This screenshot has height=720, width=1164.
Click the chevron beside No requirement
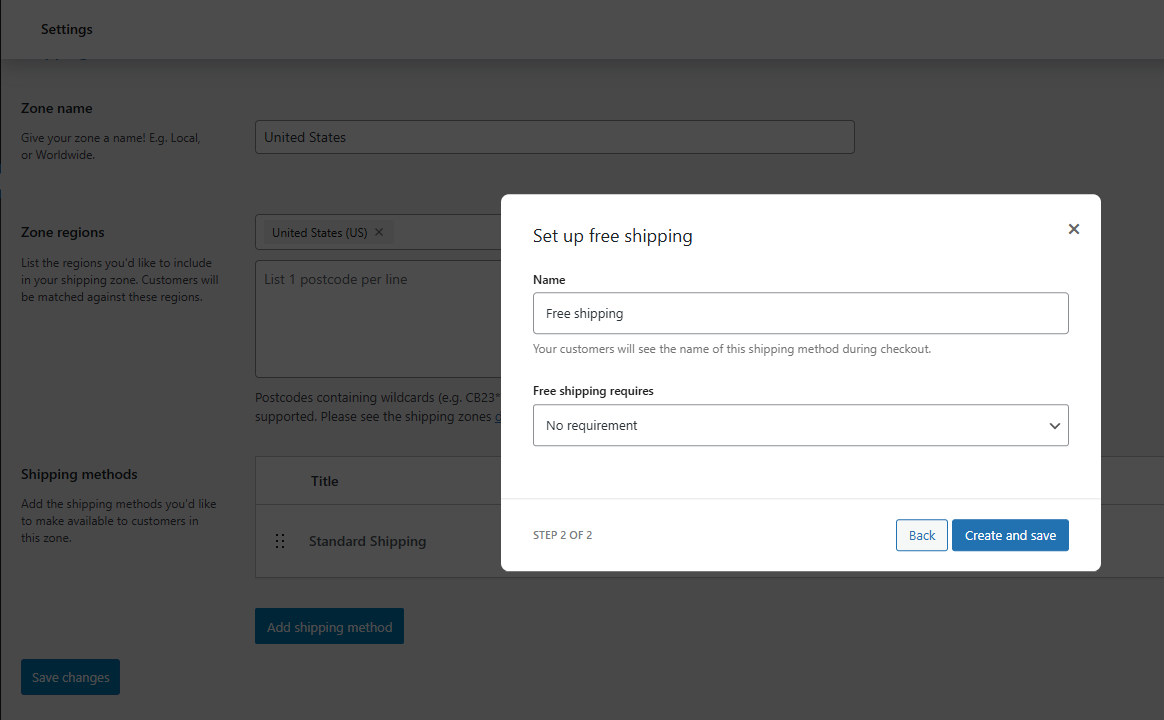[1054, 425]
